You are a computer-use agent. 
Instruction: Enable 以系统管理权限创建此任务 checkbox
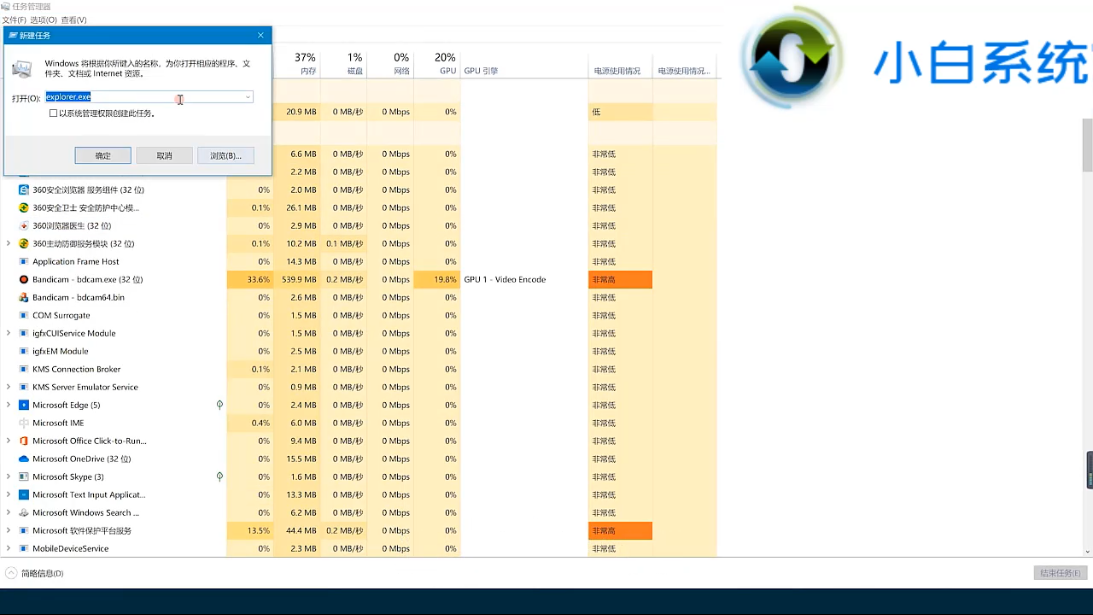(53, 113)
